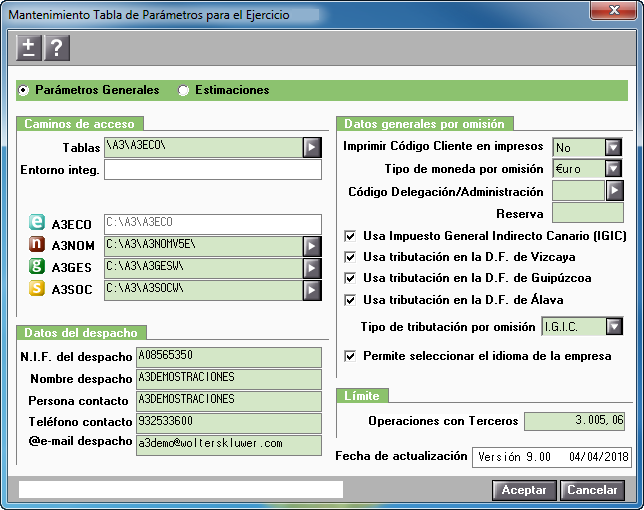Screen dimensions: 644x510
Task: Toggle Permite seleccionar el idioma checkbox
Action: pyautogui.click(x=350, y=356)
